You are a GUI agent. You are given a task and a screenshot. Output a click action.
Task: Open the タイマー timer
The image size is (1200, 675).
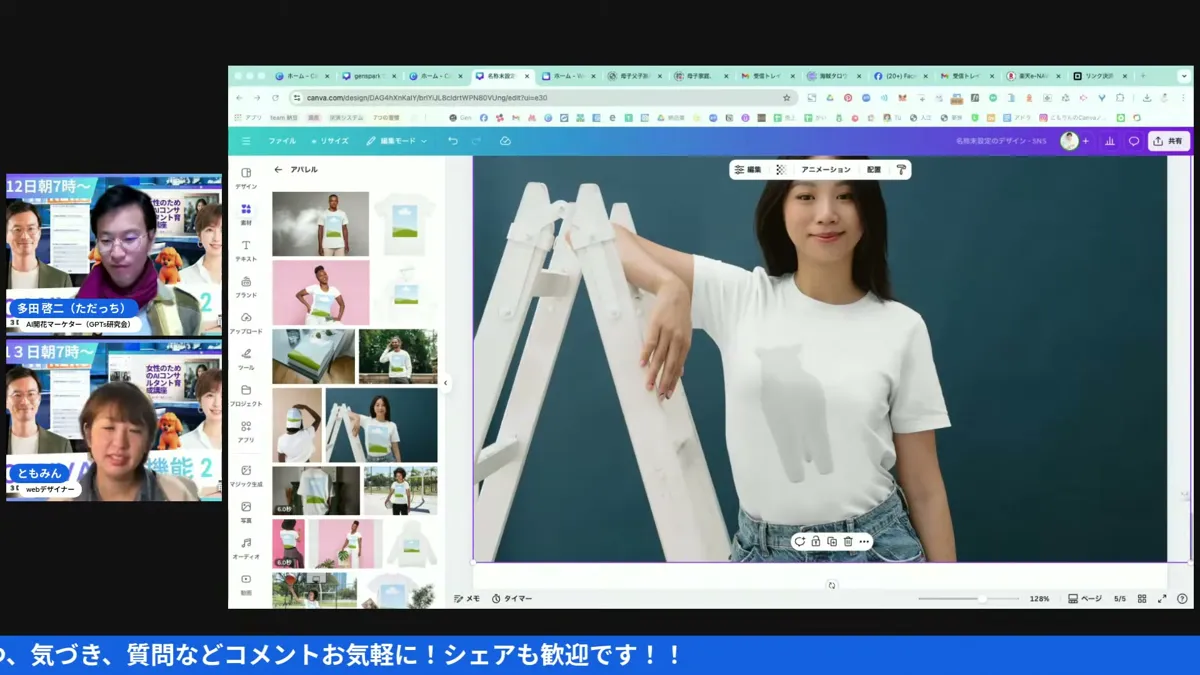(512, 599)
